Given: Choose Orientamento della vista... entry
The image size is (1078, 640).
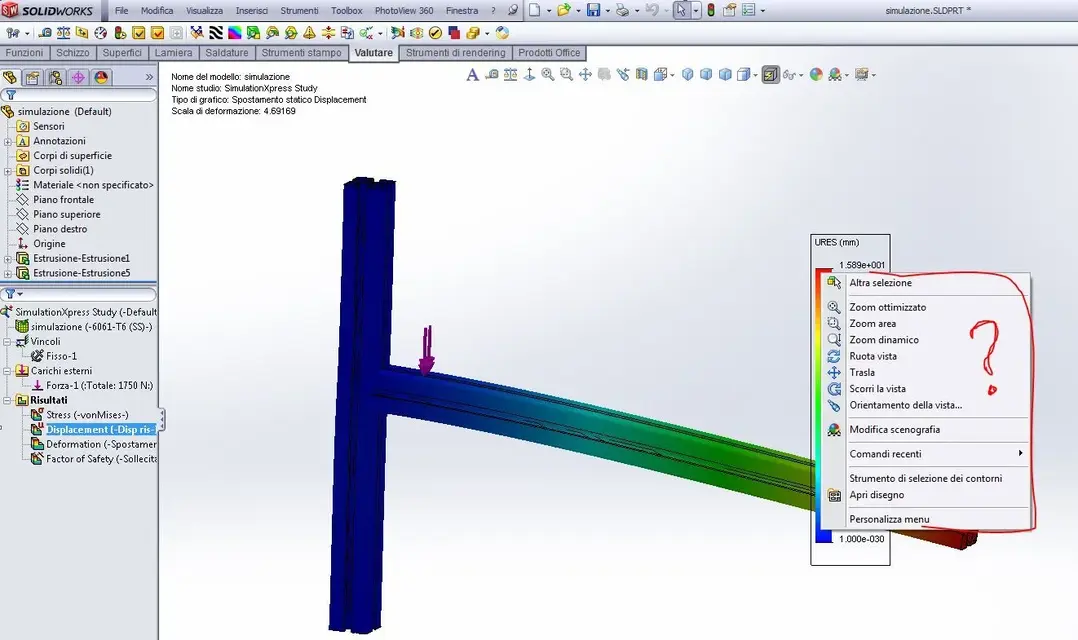Looking at the screenshot, I should coord(905,405).
